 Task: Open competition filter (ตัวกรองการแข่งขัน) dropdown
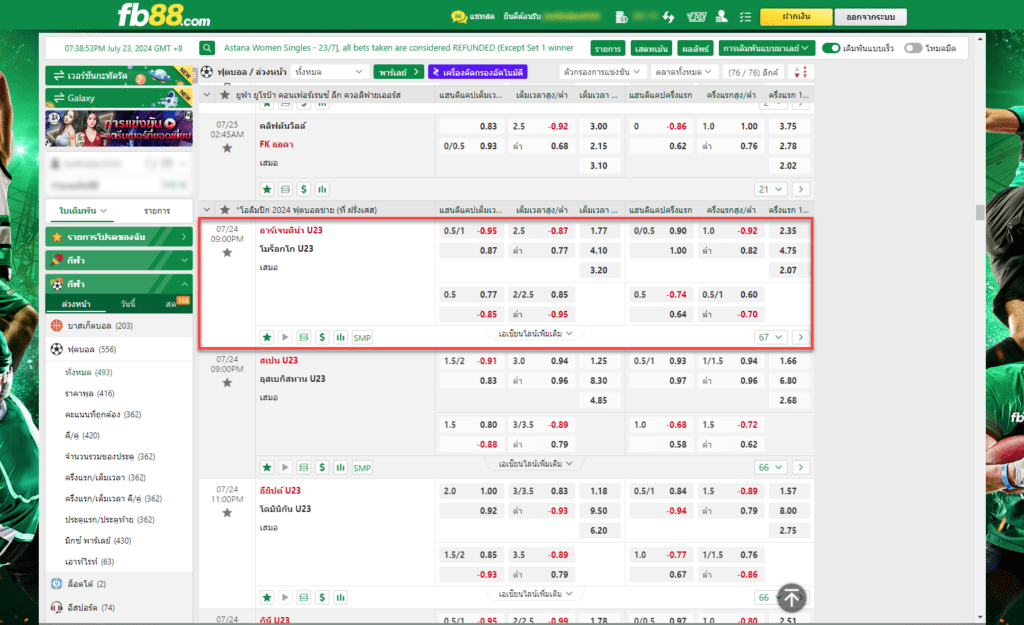601,72
